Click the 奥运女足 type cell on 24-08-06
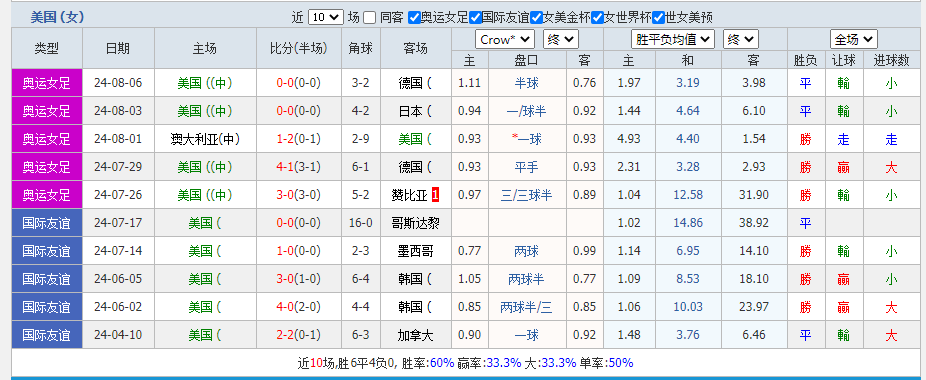Viewport: 926px width, 380px height. point(47,83)
